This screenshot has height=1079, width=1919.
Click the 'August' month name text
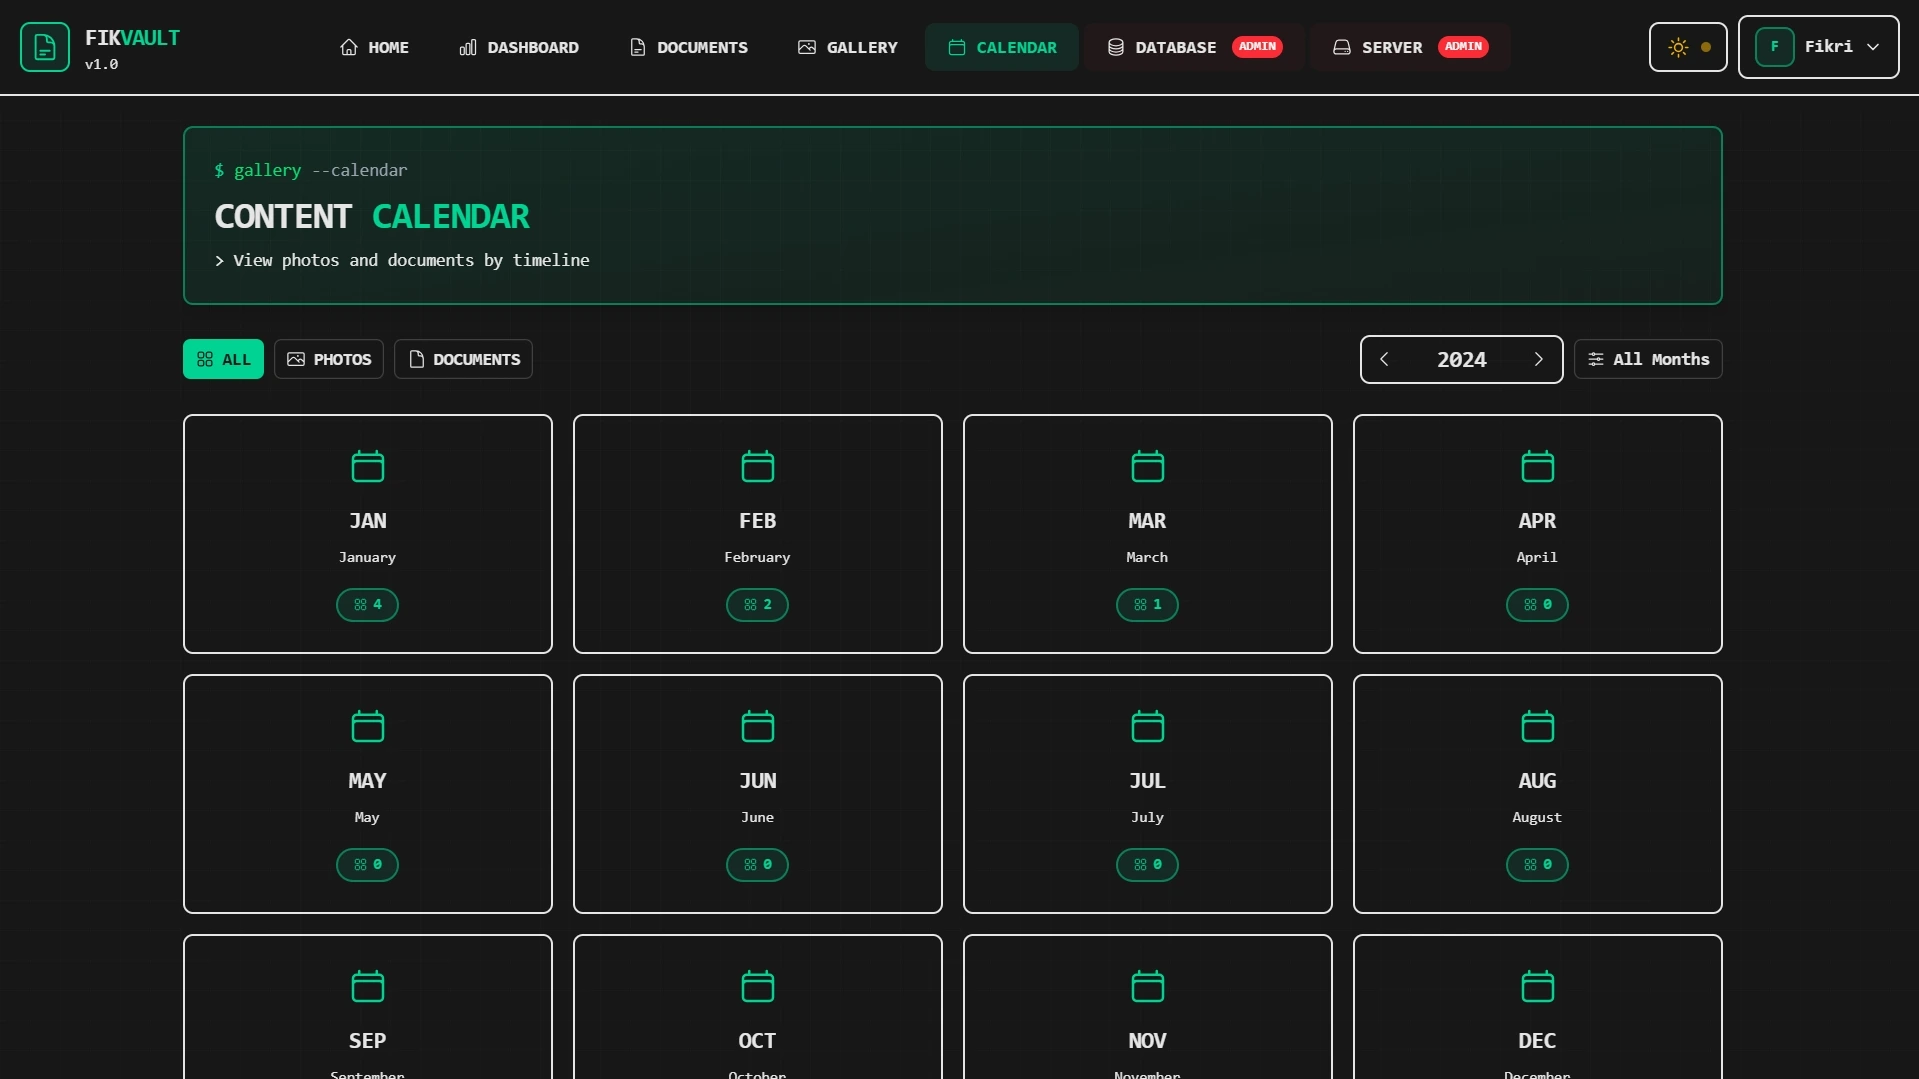(1537, 817)
